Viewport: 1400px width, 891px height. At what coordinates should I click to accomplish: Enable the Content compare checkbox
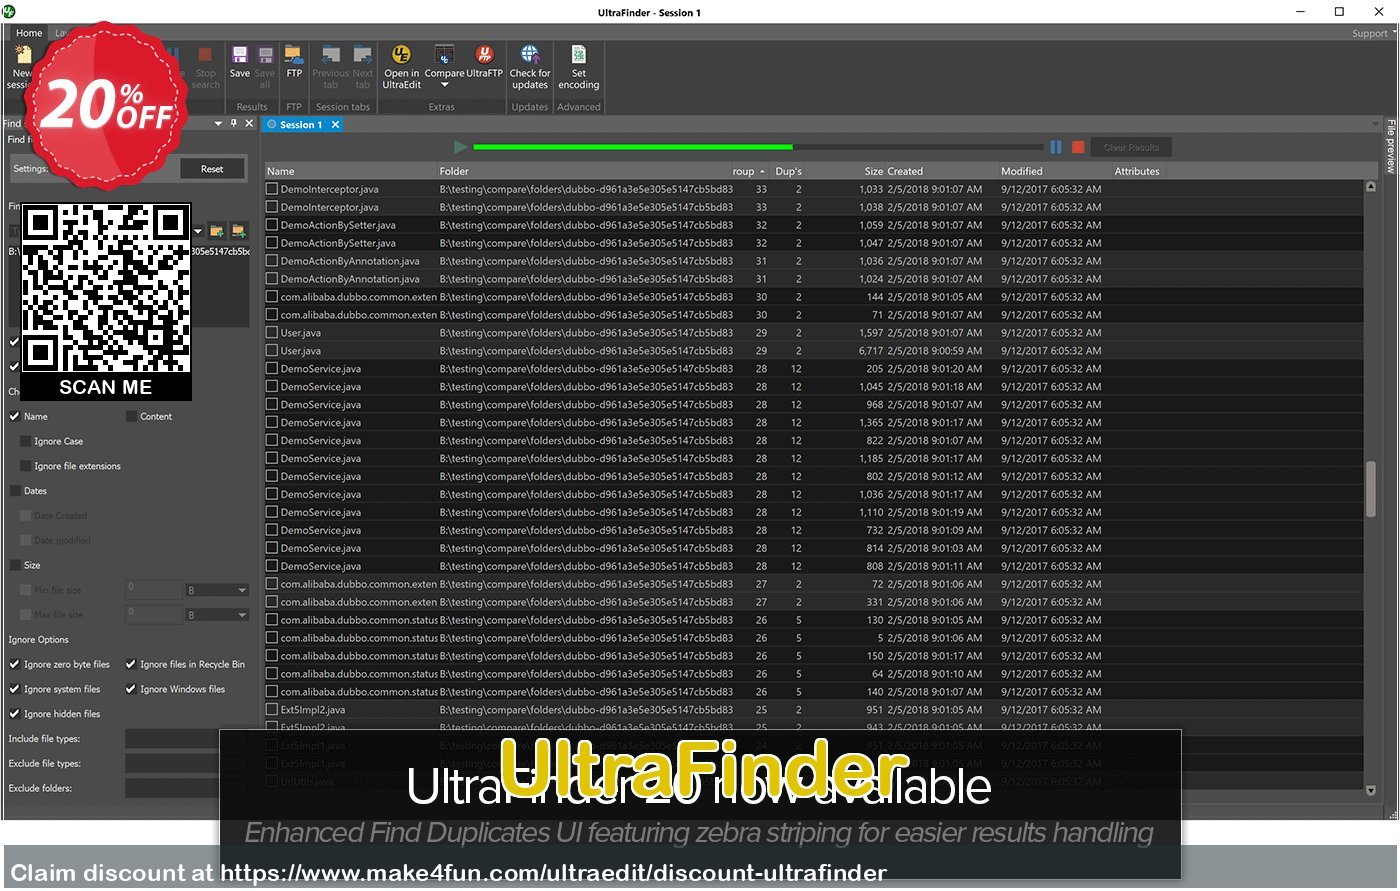(x=131, y=416)
